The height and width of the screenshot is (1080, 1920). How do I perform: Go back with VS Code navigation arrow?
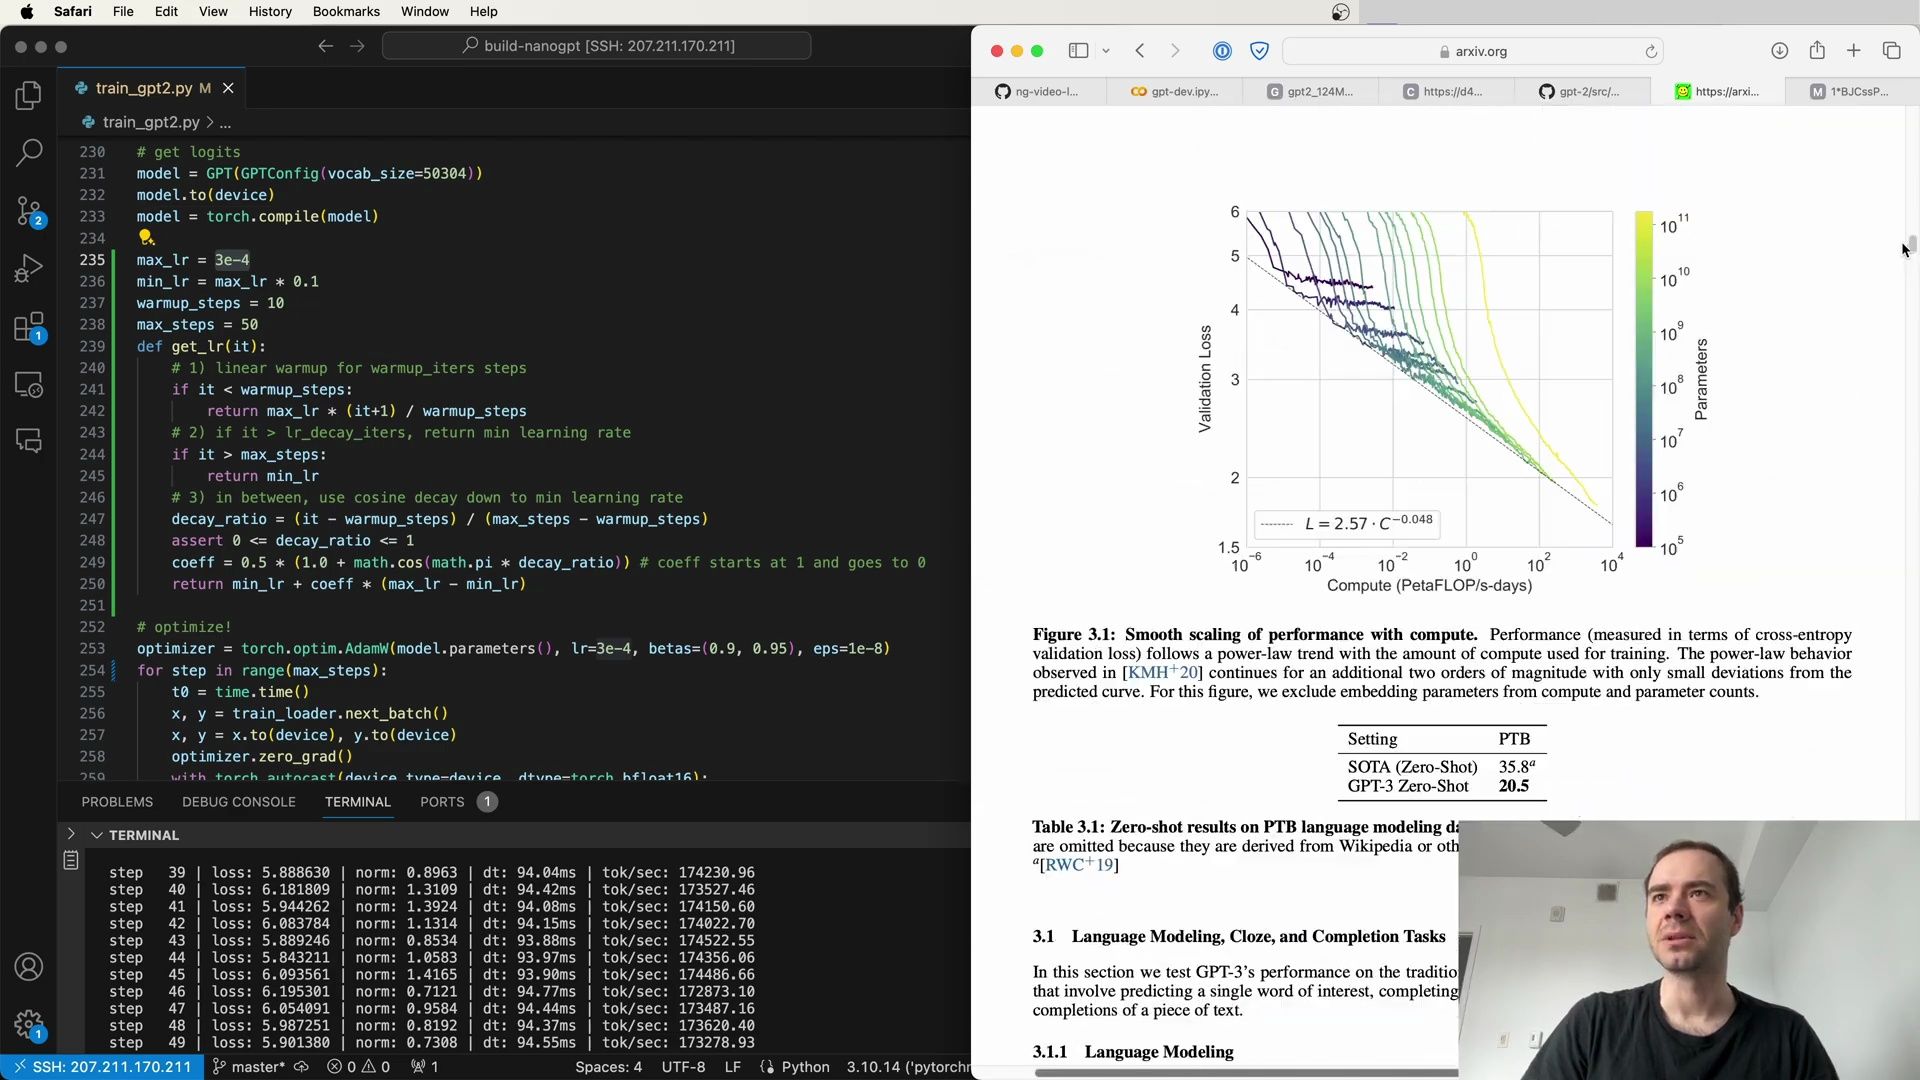[325, 46]
